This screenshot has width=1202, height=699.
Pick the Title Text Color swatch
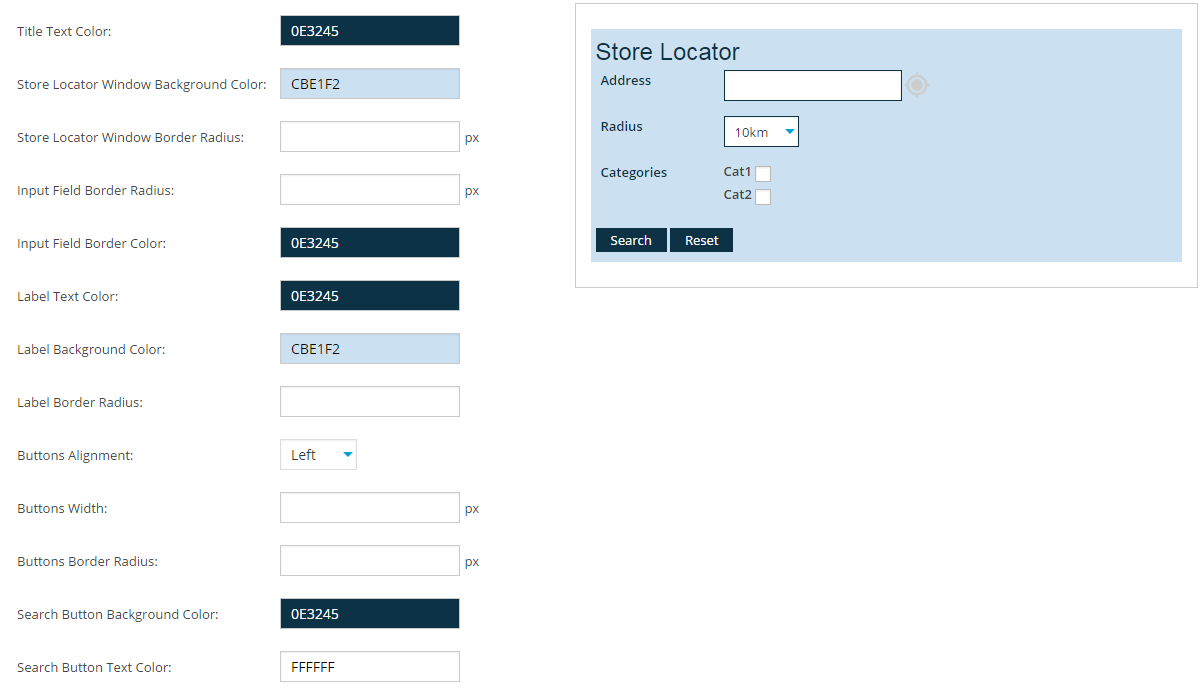tap(369, 31)
